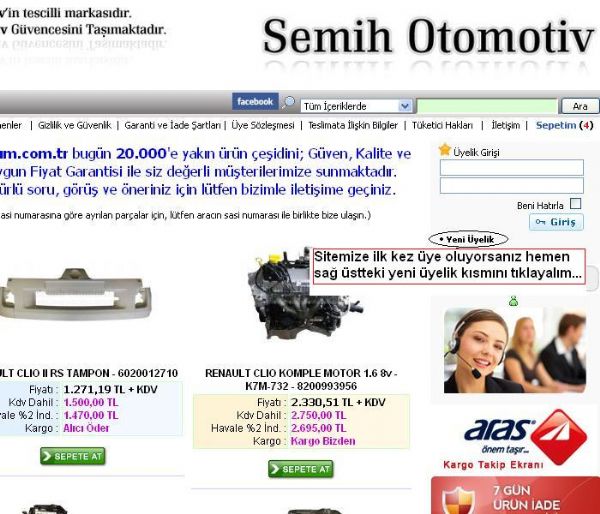The height and width of the screenshot is (514, 600).
Task: Click the Giriş login button
Action: click(556, 222)
